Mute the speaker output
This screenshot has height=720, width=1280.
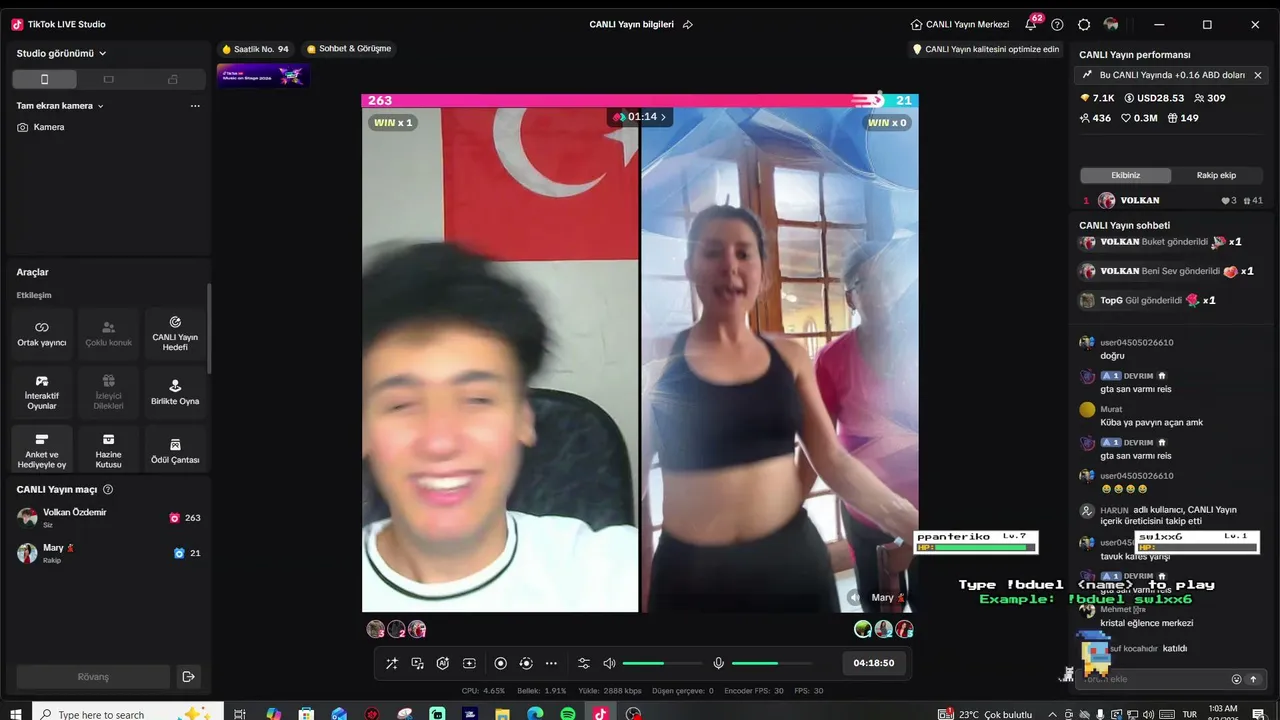[609, 663]
